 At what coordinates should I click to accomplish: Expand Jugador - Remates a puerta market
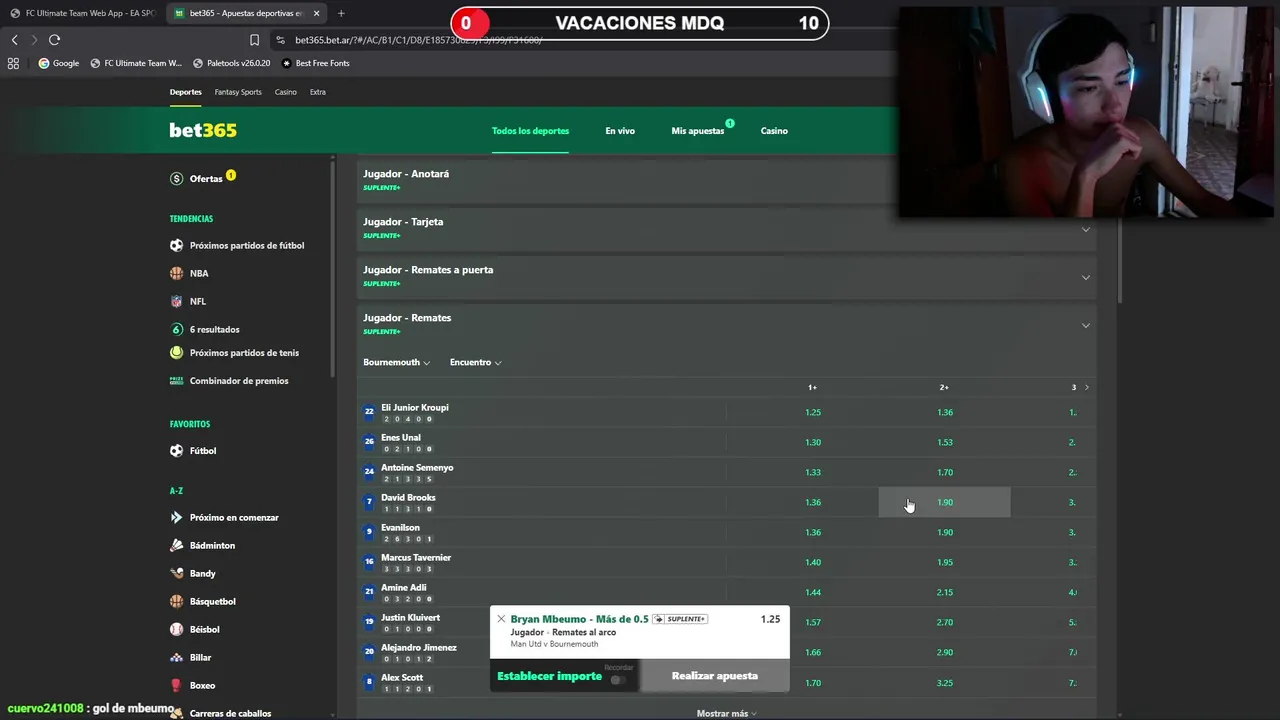pyautogui.click(x=726, y=276)
